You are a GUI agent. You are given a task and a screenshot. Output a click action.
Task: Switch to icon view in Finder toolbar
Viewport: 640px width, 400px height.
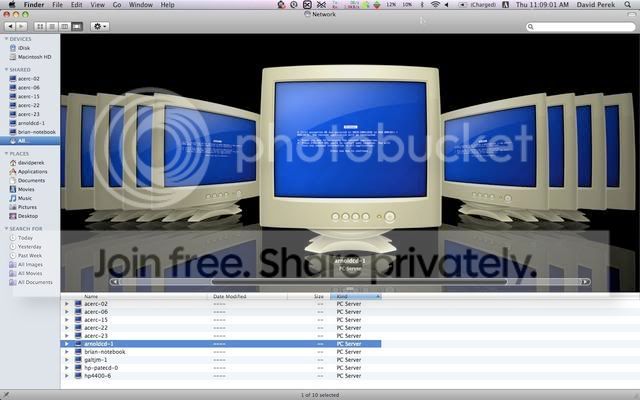point(40,27)
